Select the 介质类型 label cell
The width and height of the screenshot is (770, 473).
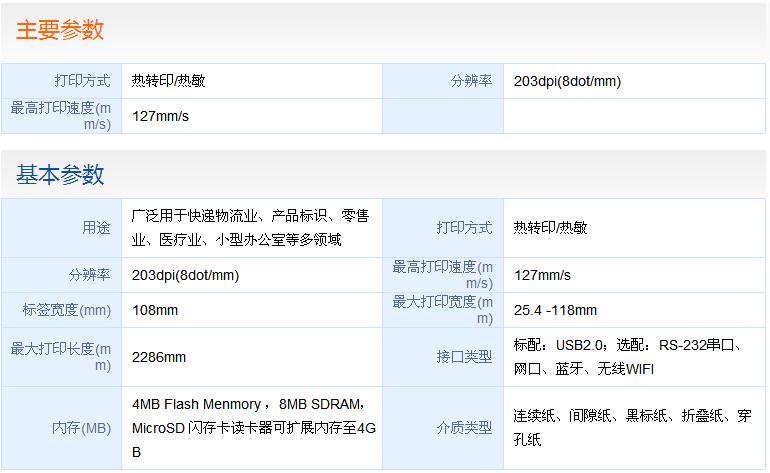pyautogui.click(x=464, y=428)
